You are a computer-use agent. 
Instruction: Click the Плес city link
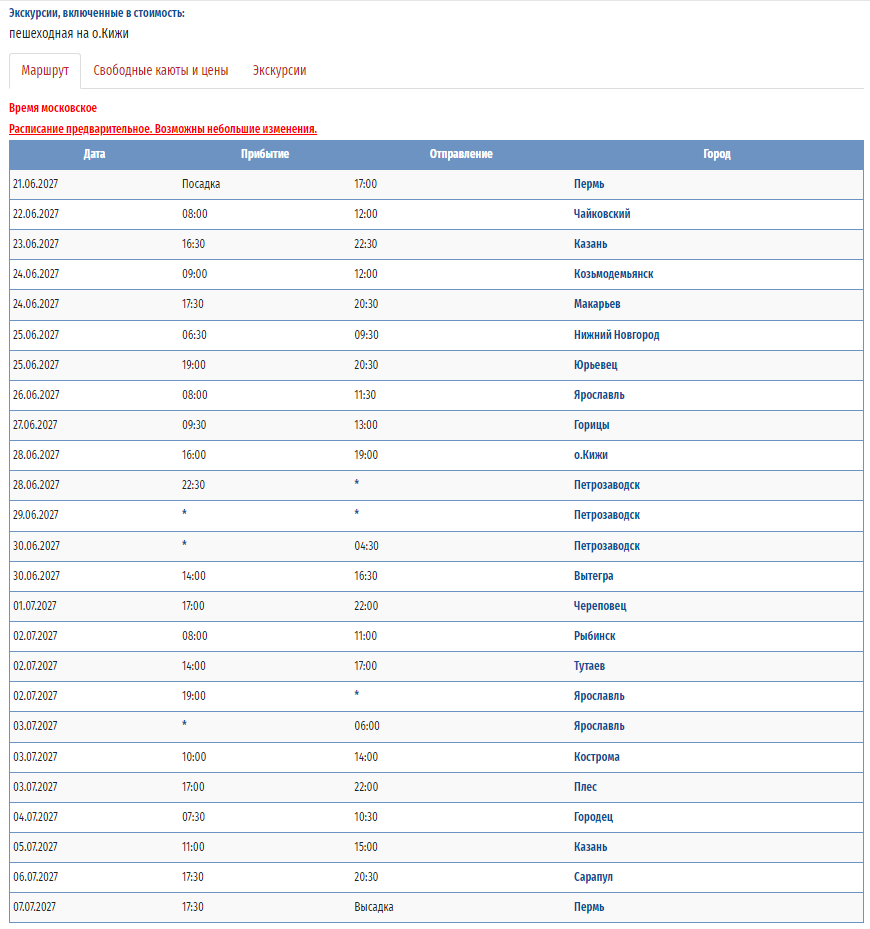pos(585,787)
